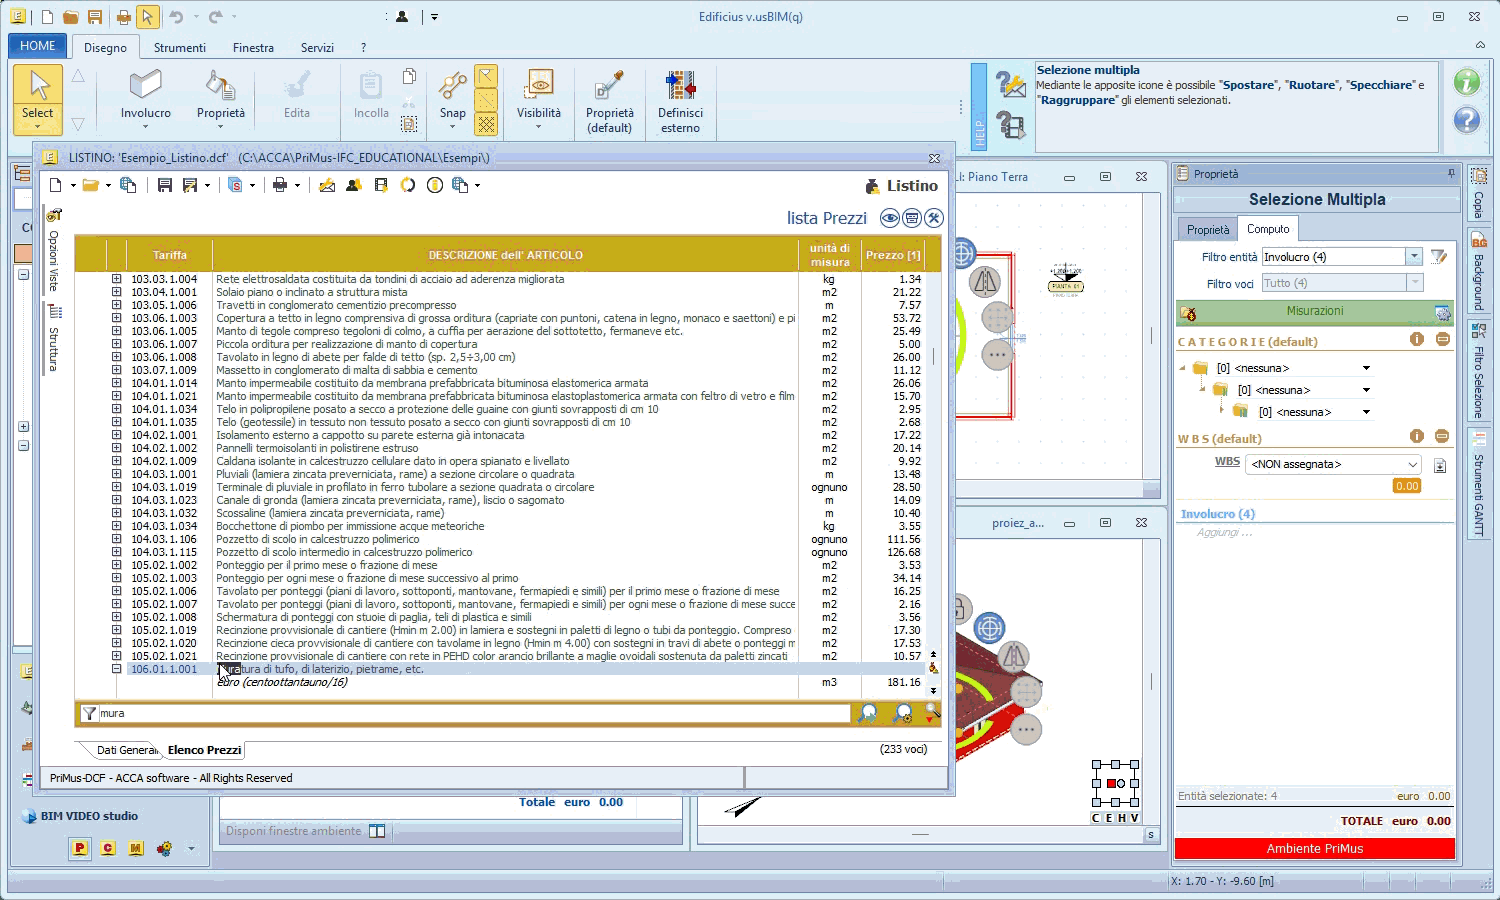Click the search icon next to filter field
Image resolution: width=1500 pixels, height=900 pixels.
pyautogui.click(x=868, y=713)
